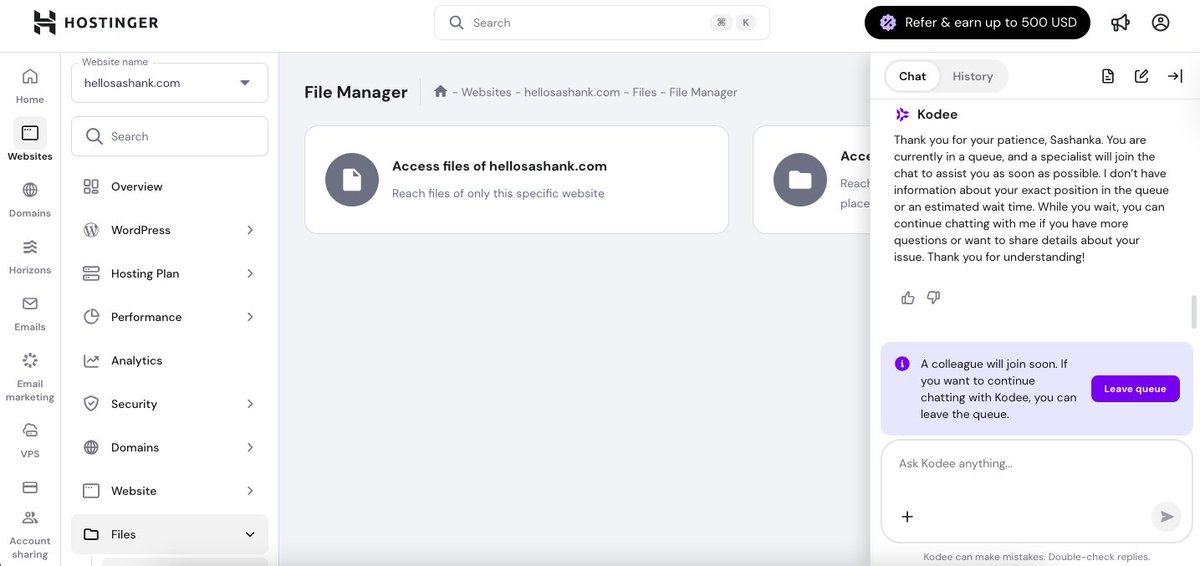Open the announcements megaphone icon
Viewport: 1200px width, 566px height.
pyautogui.click(x=1120, y=22)
